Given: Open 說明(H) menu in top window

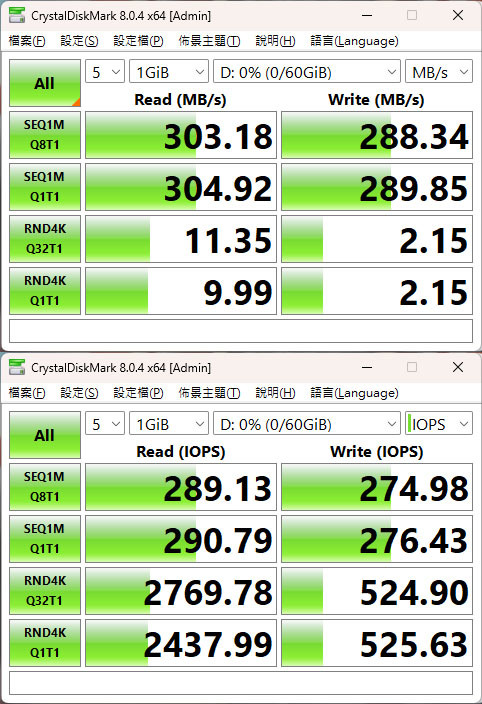Looking at the screenshot, I should (275, 41).
